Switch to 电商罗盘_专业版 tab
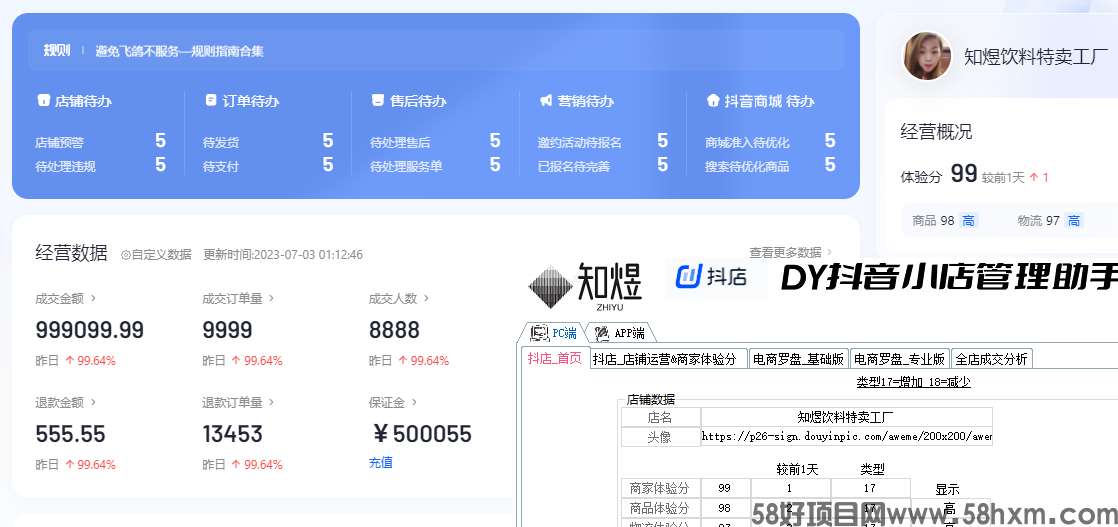The width and height of the screenshot is (1118, 527). pyautogui.click(x=900, y=359)
